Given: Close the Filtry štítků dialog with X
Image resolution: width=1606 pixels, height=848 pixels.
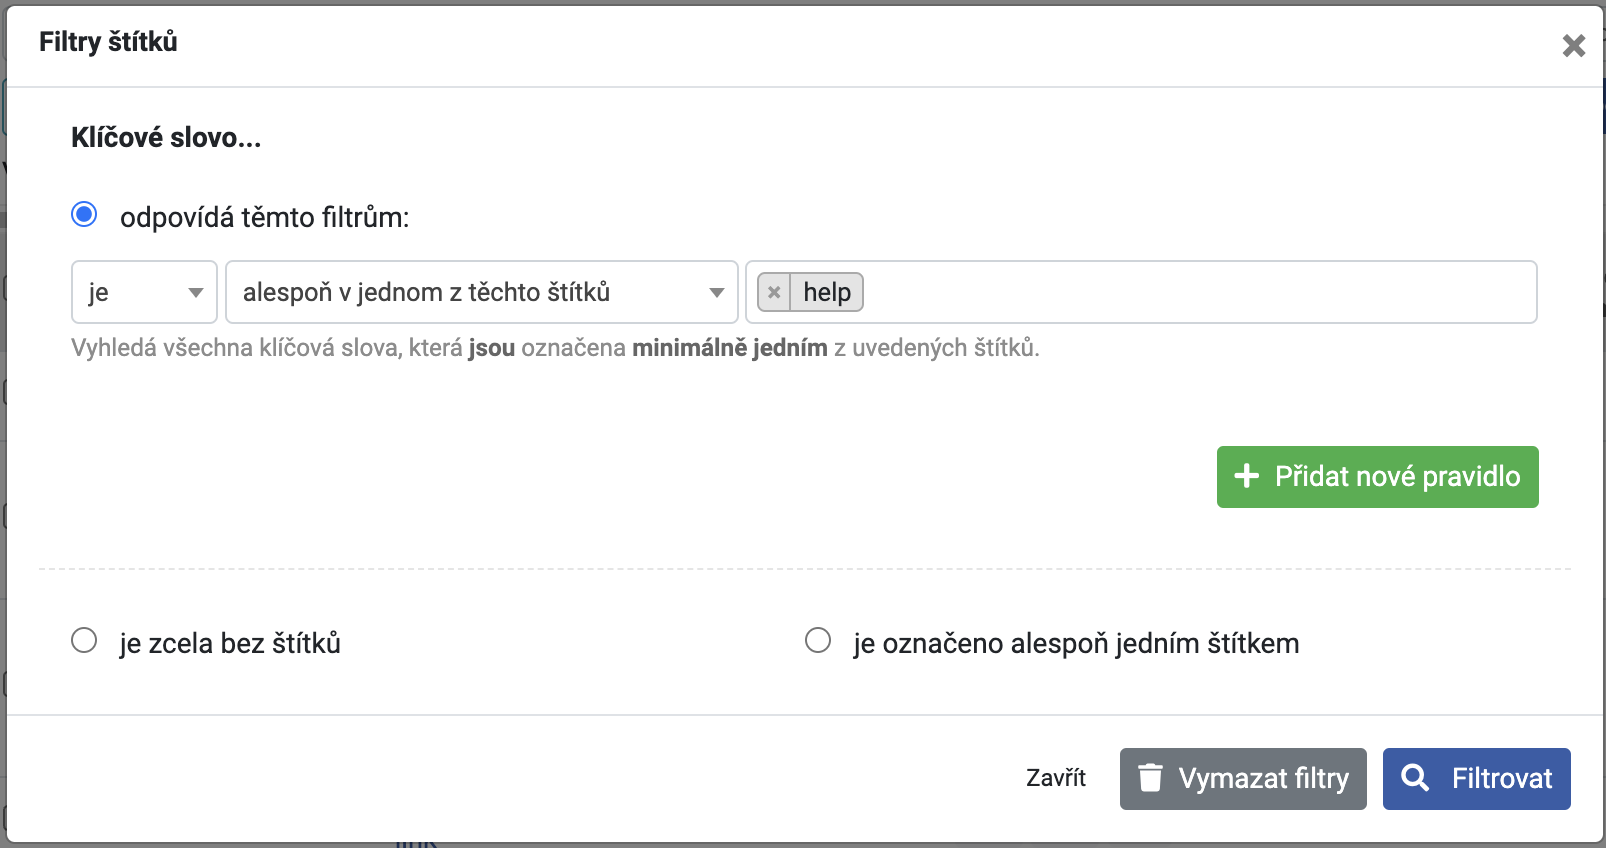Looking at the screenshot, I should coord(1574,46).
